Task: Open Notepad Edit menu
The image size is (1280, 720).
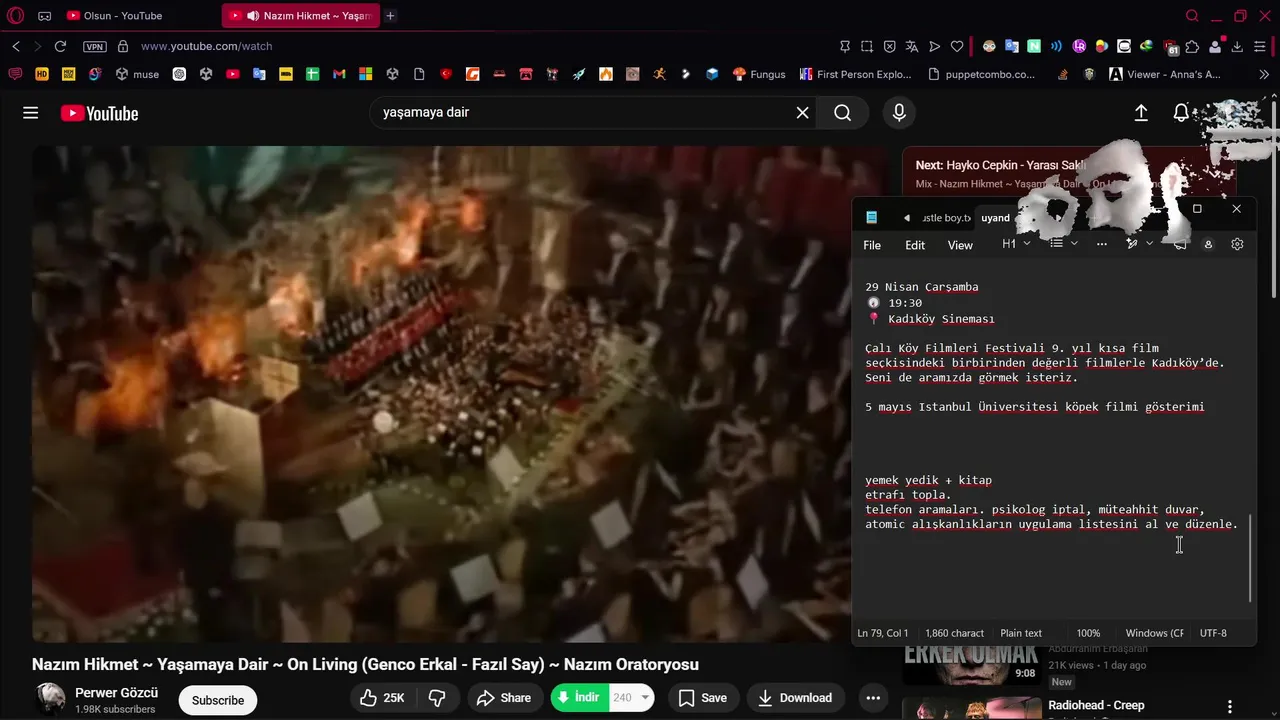Action: click(x=915, y=245)
